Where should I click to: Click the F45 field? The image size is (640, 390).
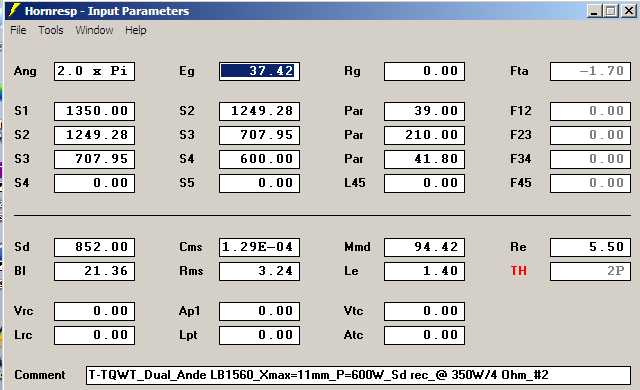point(590,183)
